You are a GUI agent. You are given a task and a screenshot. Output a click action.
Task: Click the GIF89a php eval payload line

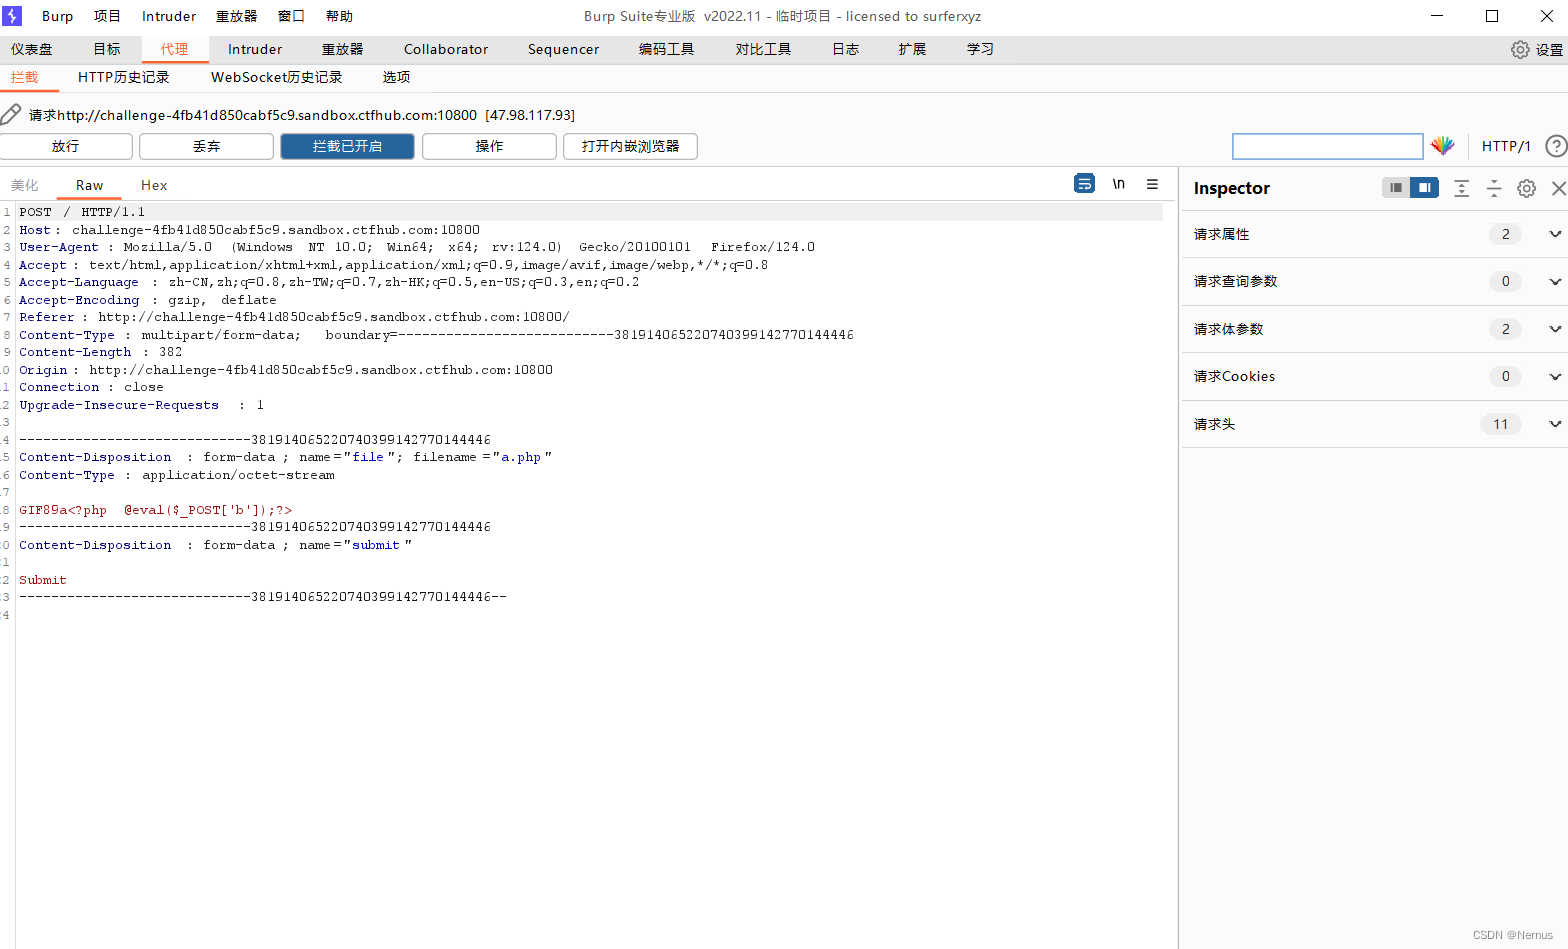(156, 510)
